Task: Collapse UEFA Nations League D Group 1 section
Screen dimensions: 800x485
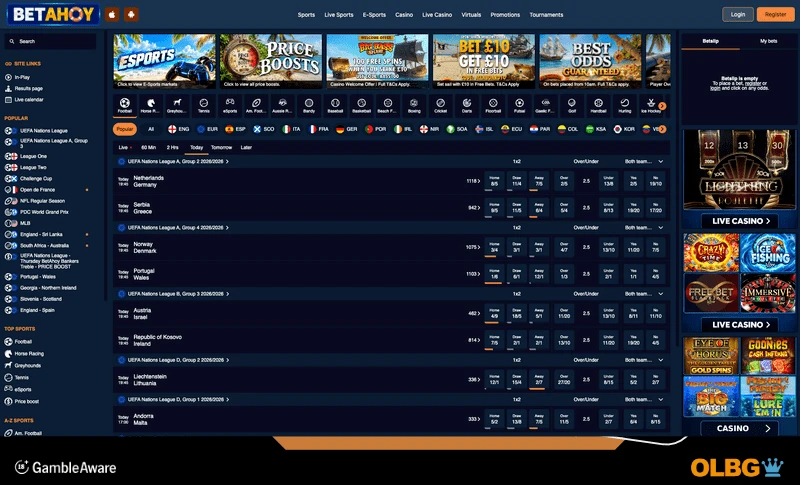Action: pyautogui.click(x=661, y=400)
